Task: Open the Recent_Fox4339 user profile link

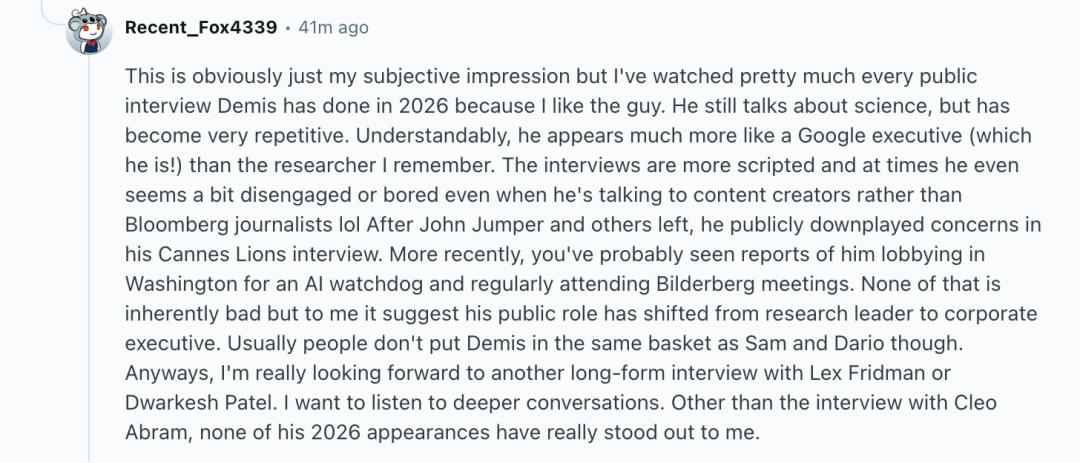Action: point(201,28)
